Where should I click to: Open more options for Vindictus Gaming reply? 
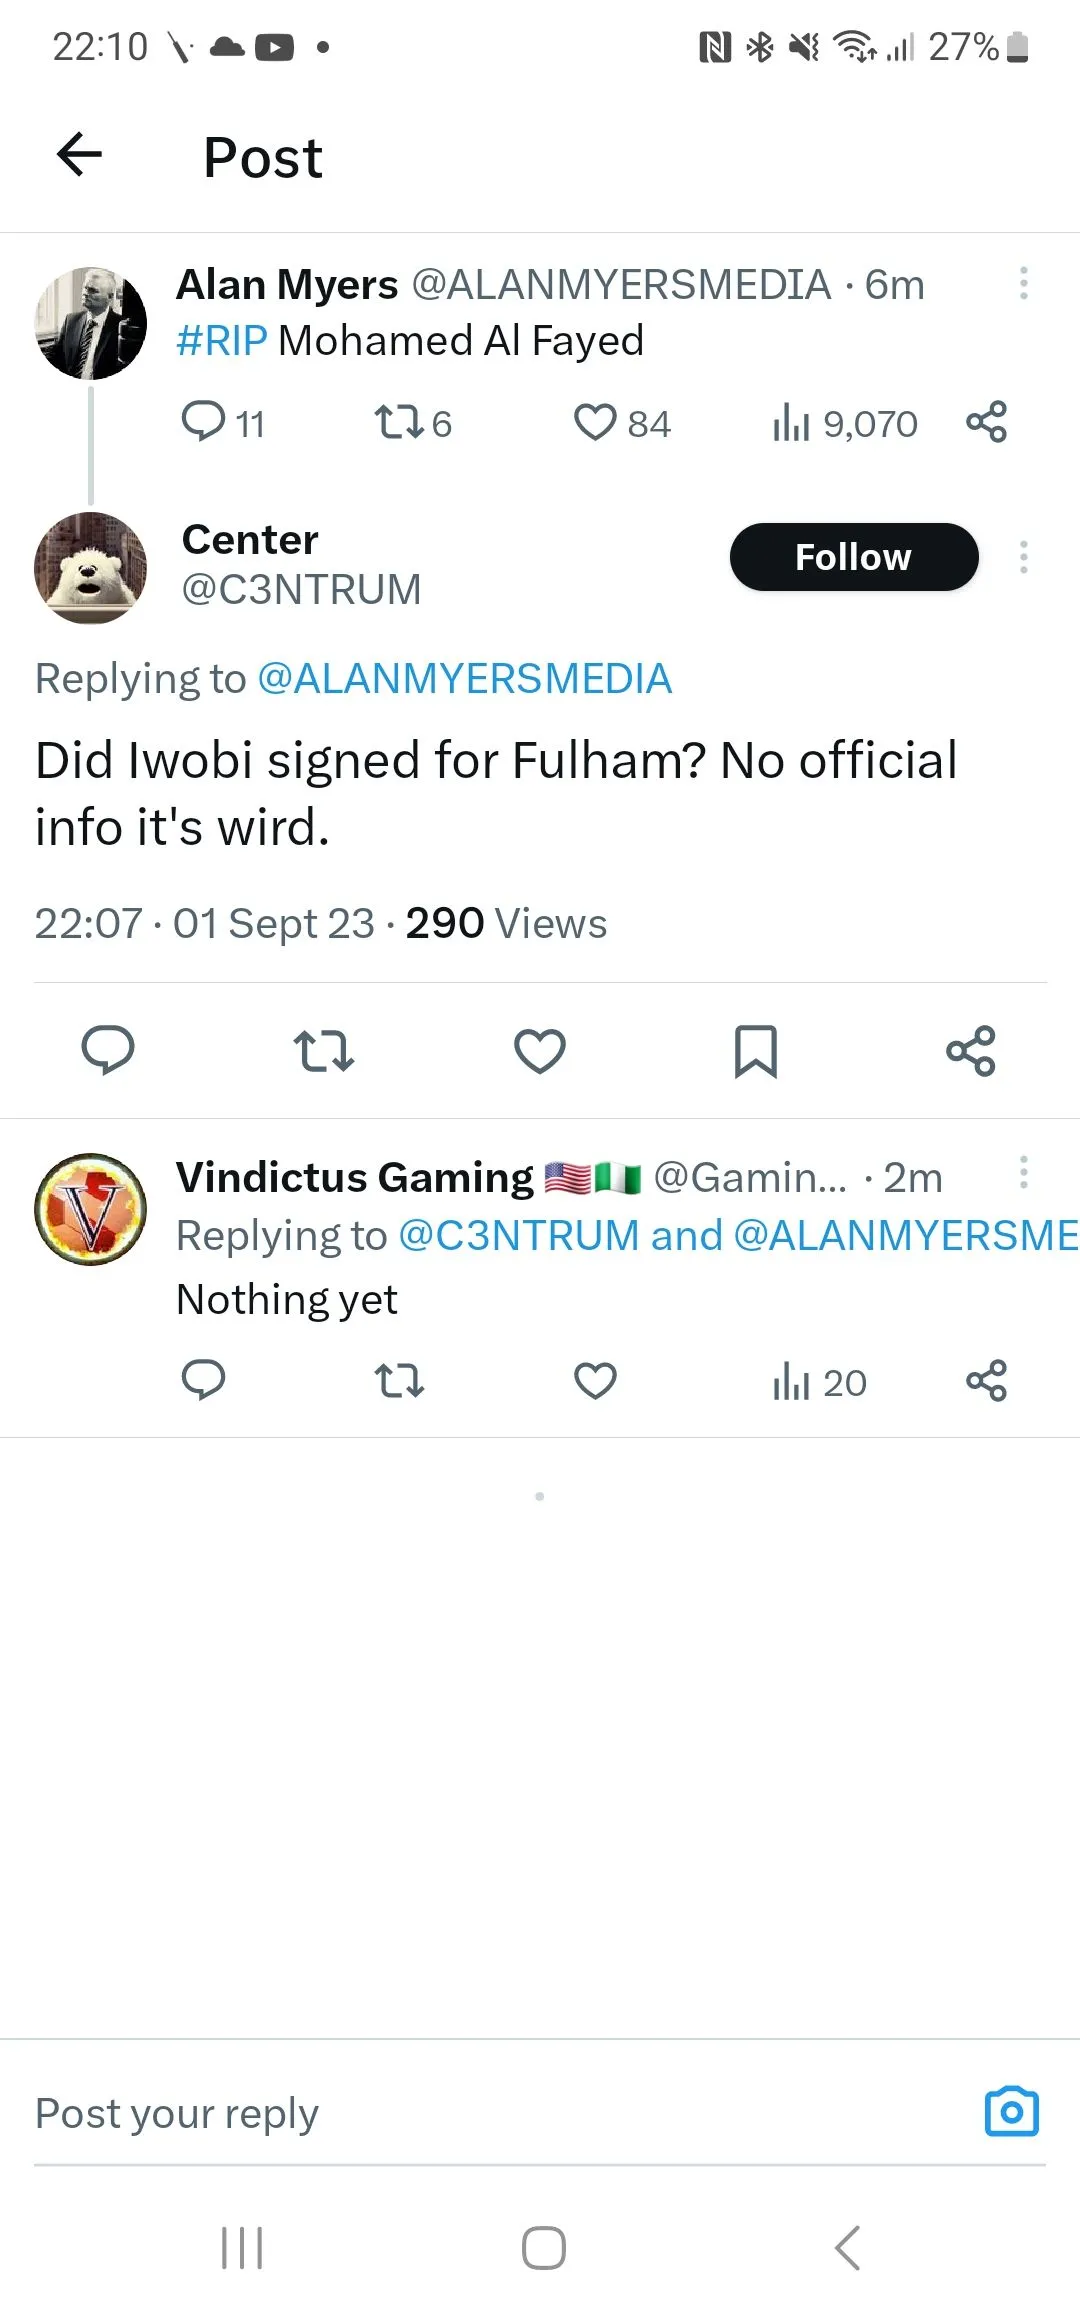coord(1023,1172)
